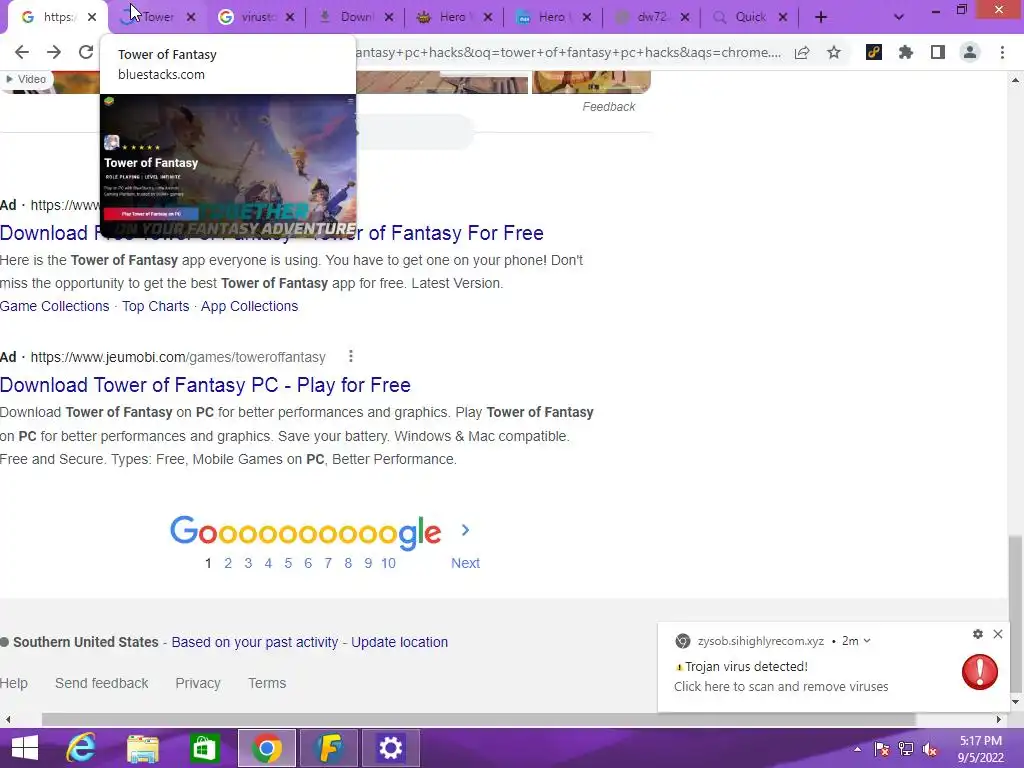This screenshot has width=1024, height=768.
Task: Open Privacy footer link
Action: tap(198, 683)
